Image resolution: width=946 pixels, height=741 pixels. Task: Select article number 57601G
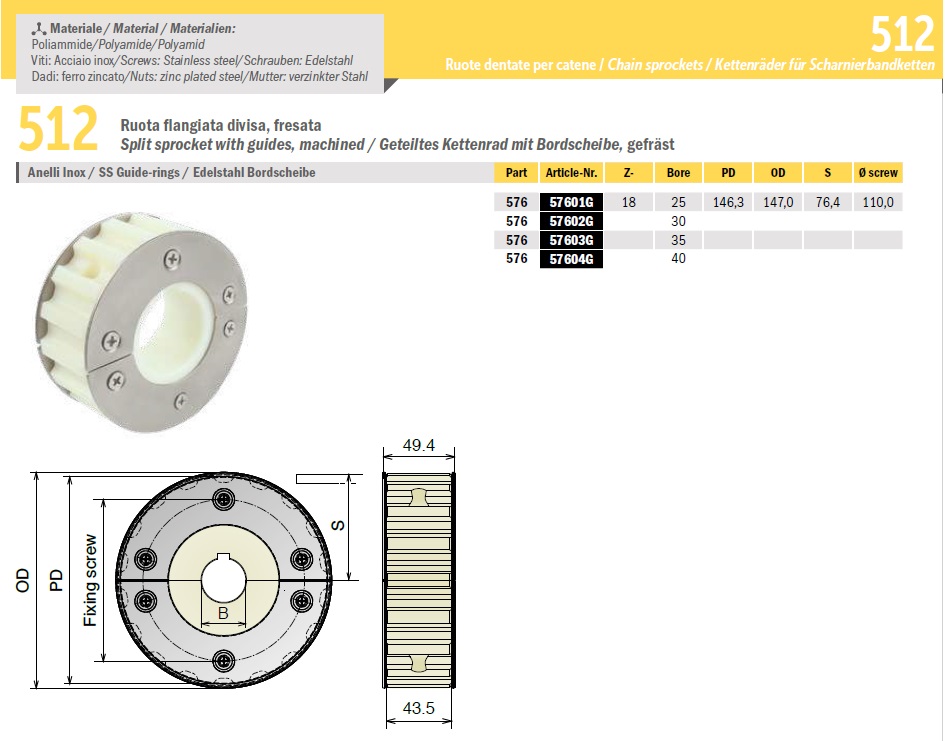tap(572, 202)
